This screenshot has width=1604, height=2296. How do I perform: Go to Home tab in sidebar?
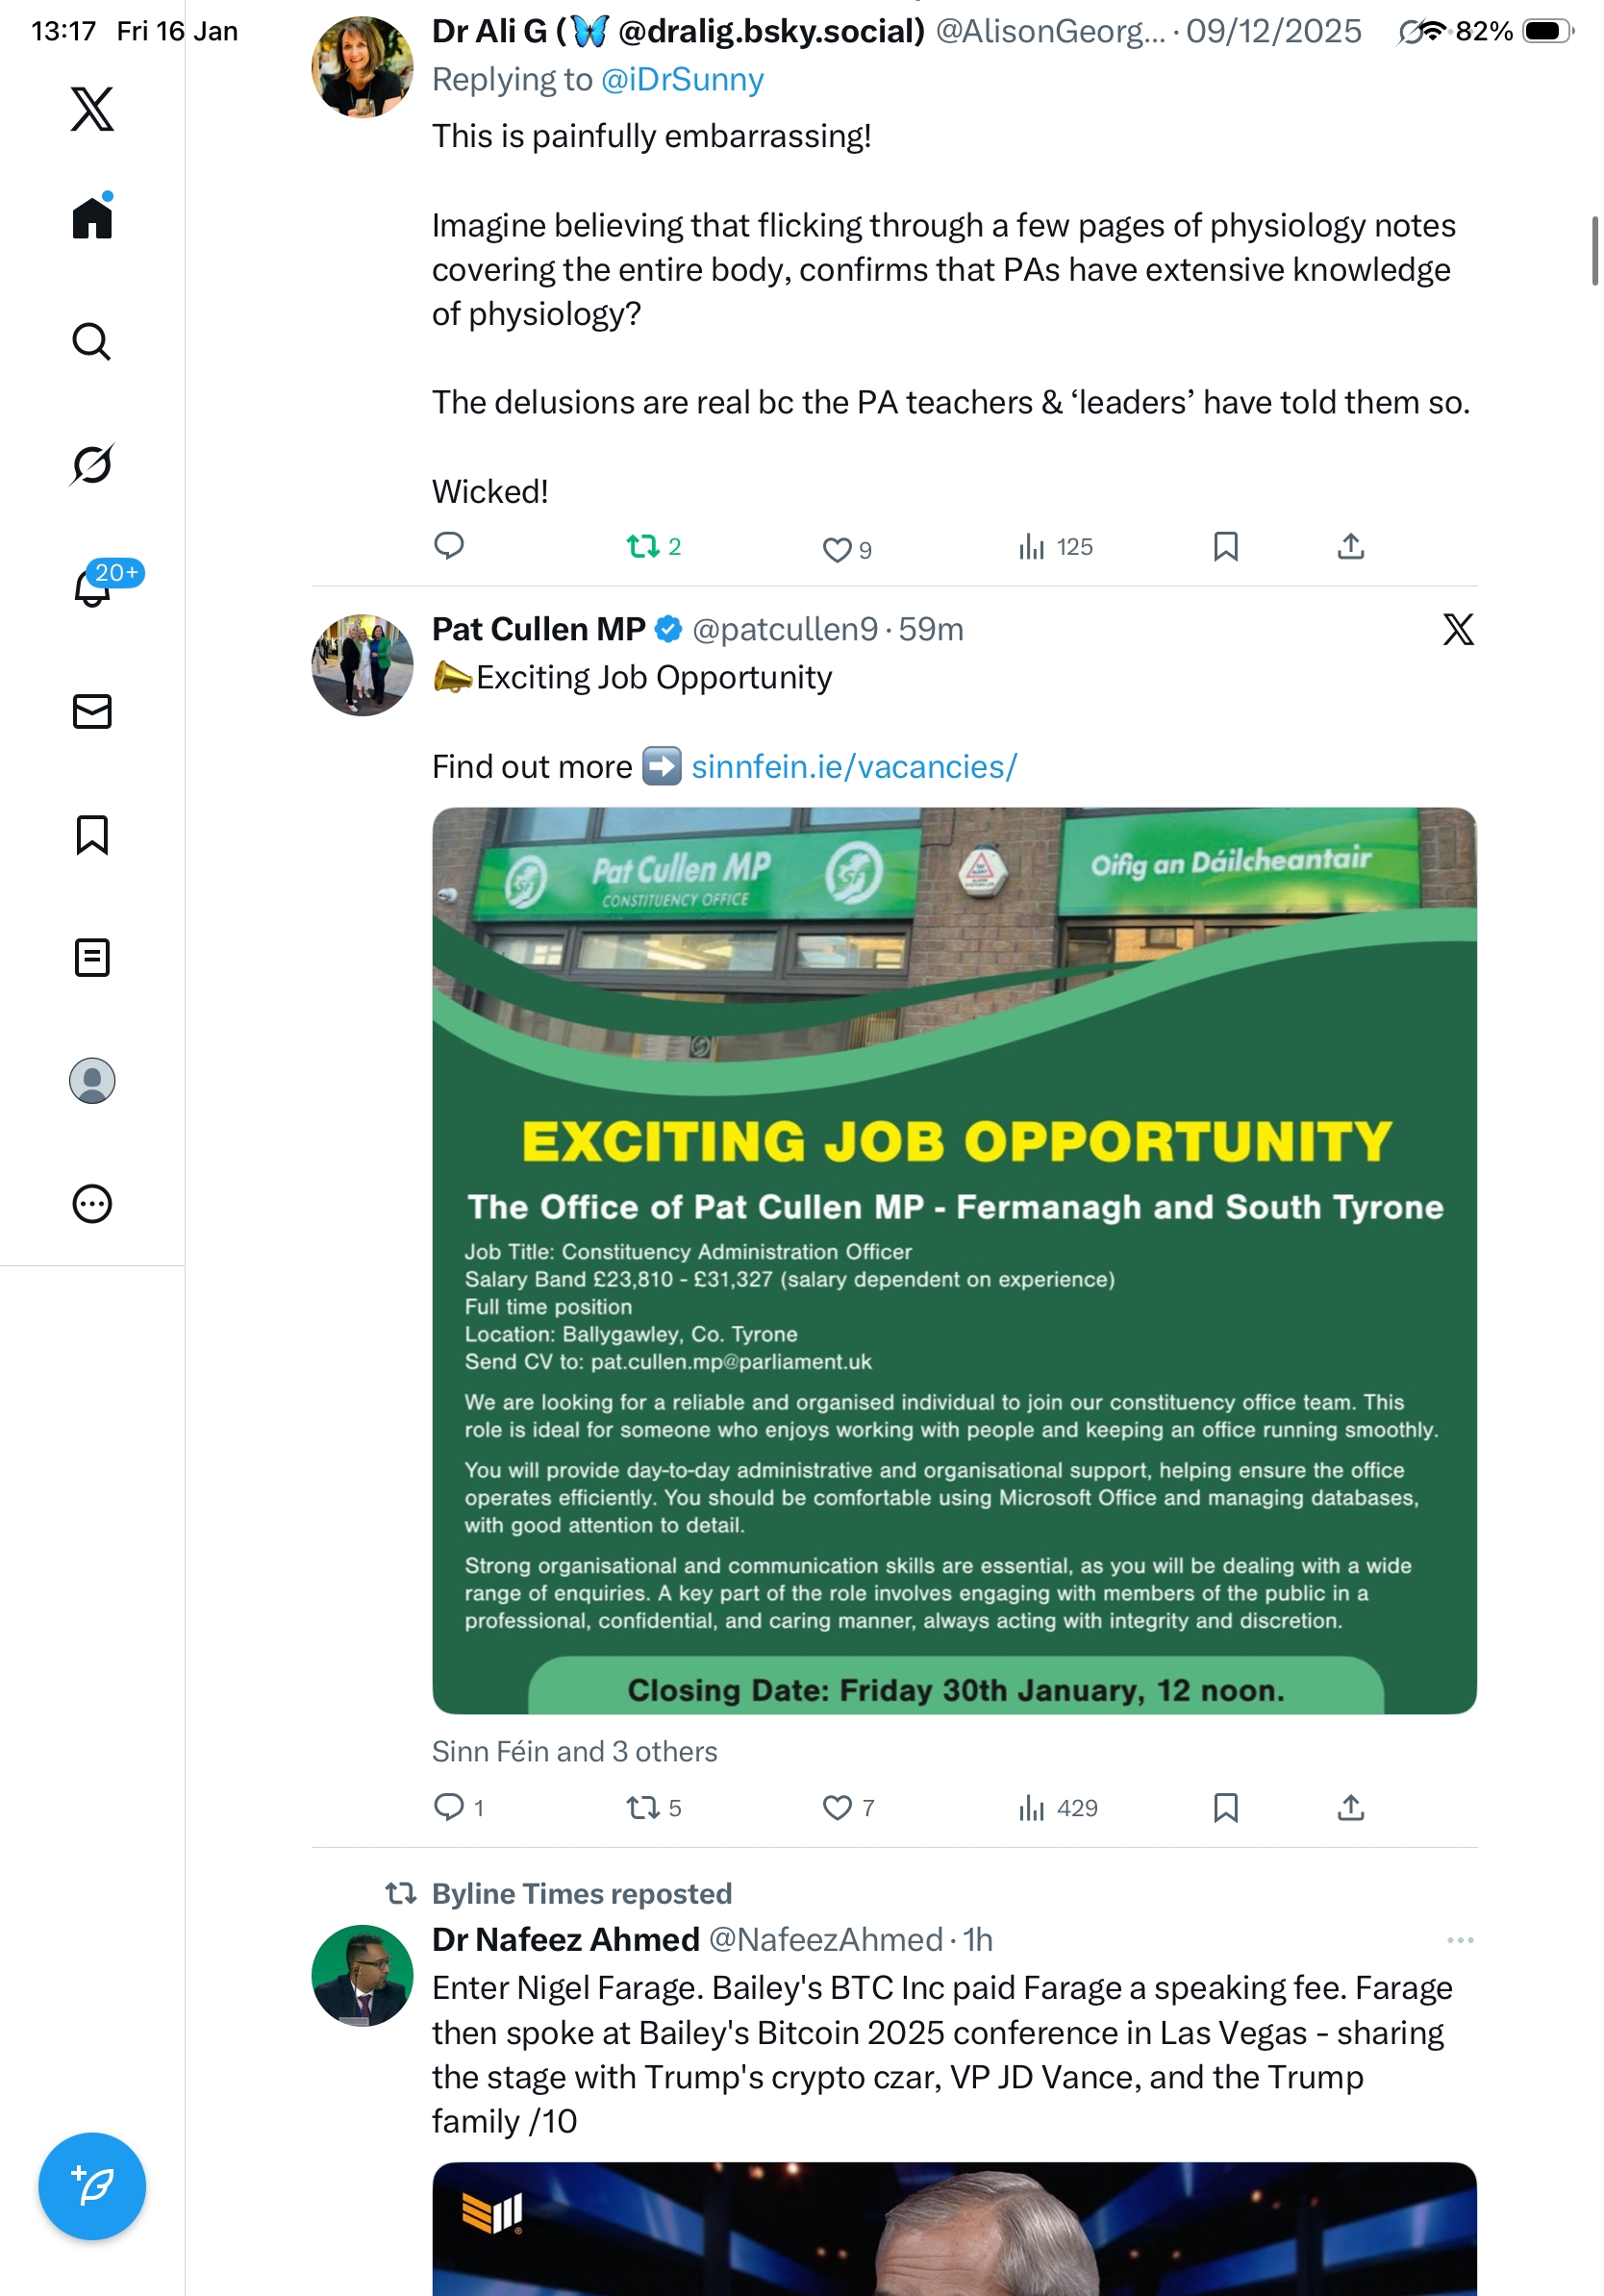(x=92, y=218)
